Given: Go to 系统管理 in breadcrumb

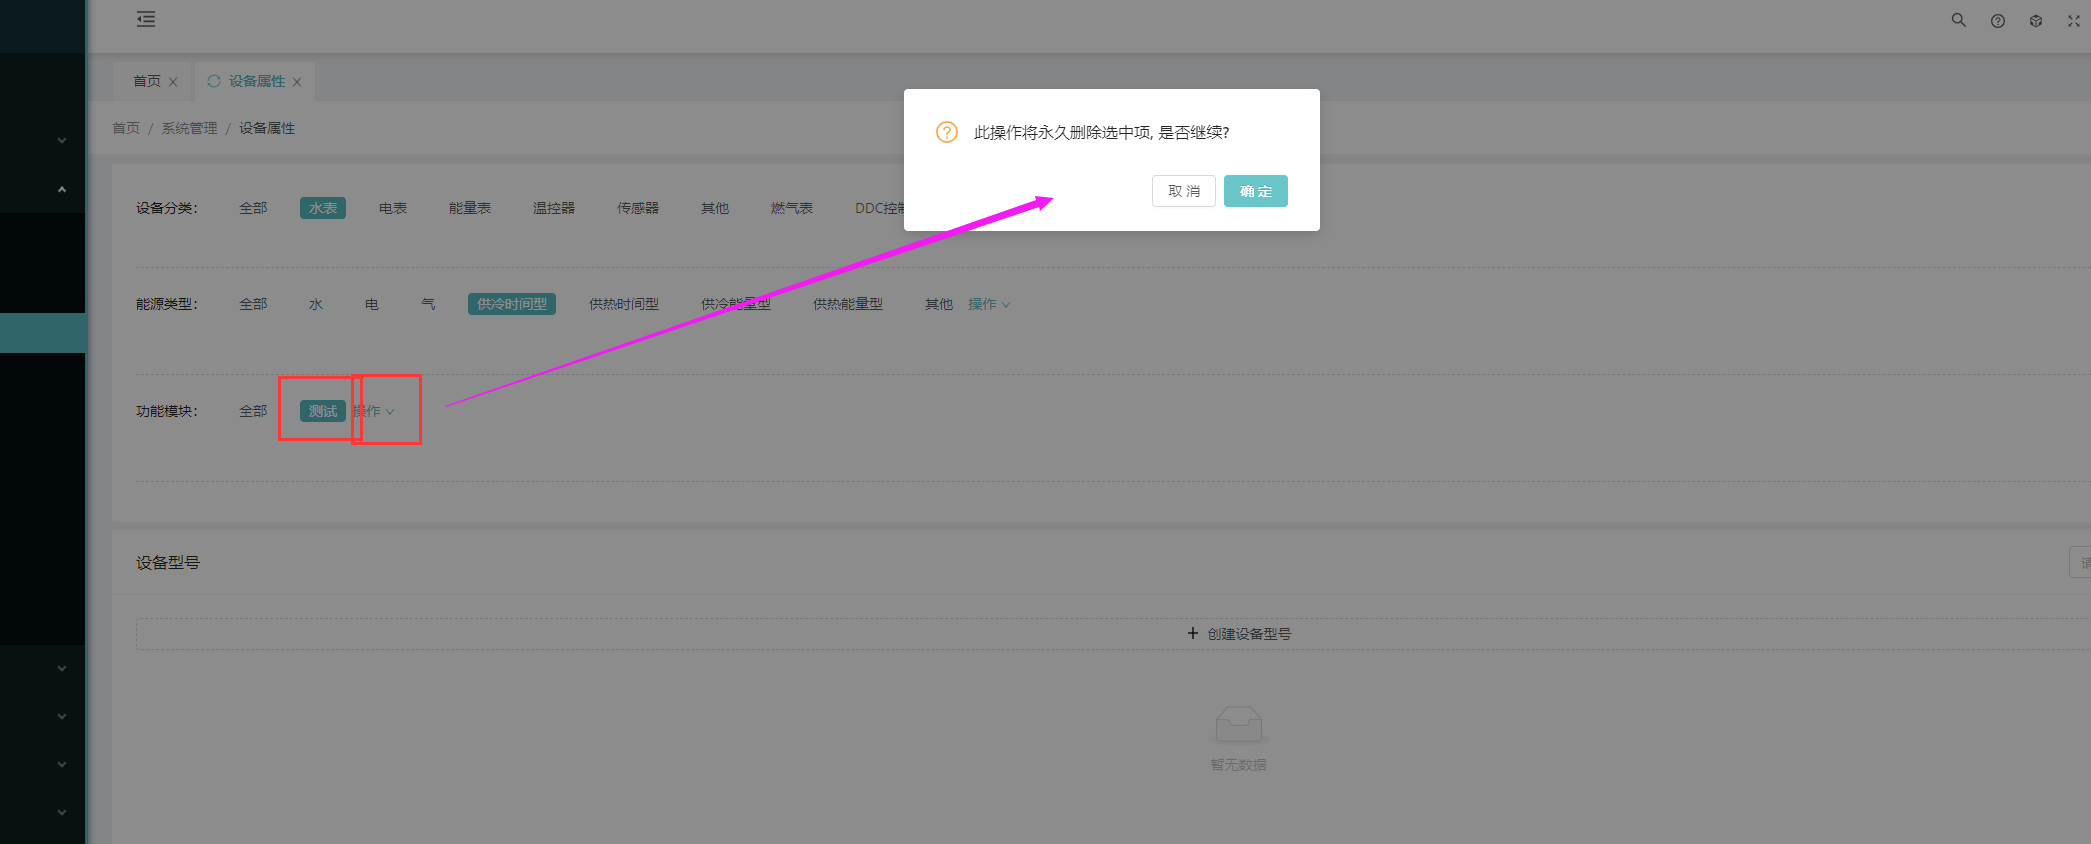Looking at the screenshot, I should (x=189, y=128).
